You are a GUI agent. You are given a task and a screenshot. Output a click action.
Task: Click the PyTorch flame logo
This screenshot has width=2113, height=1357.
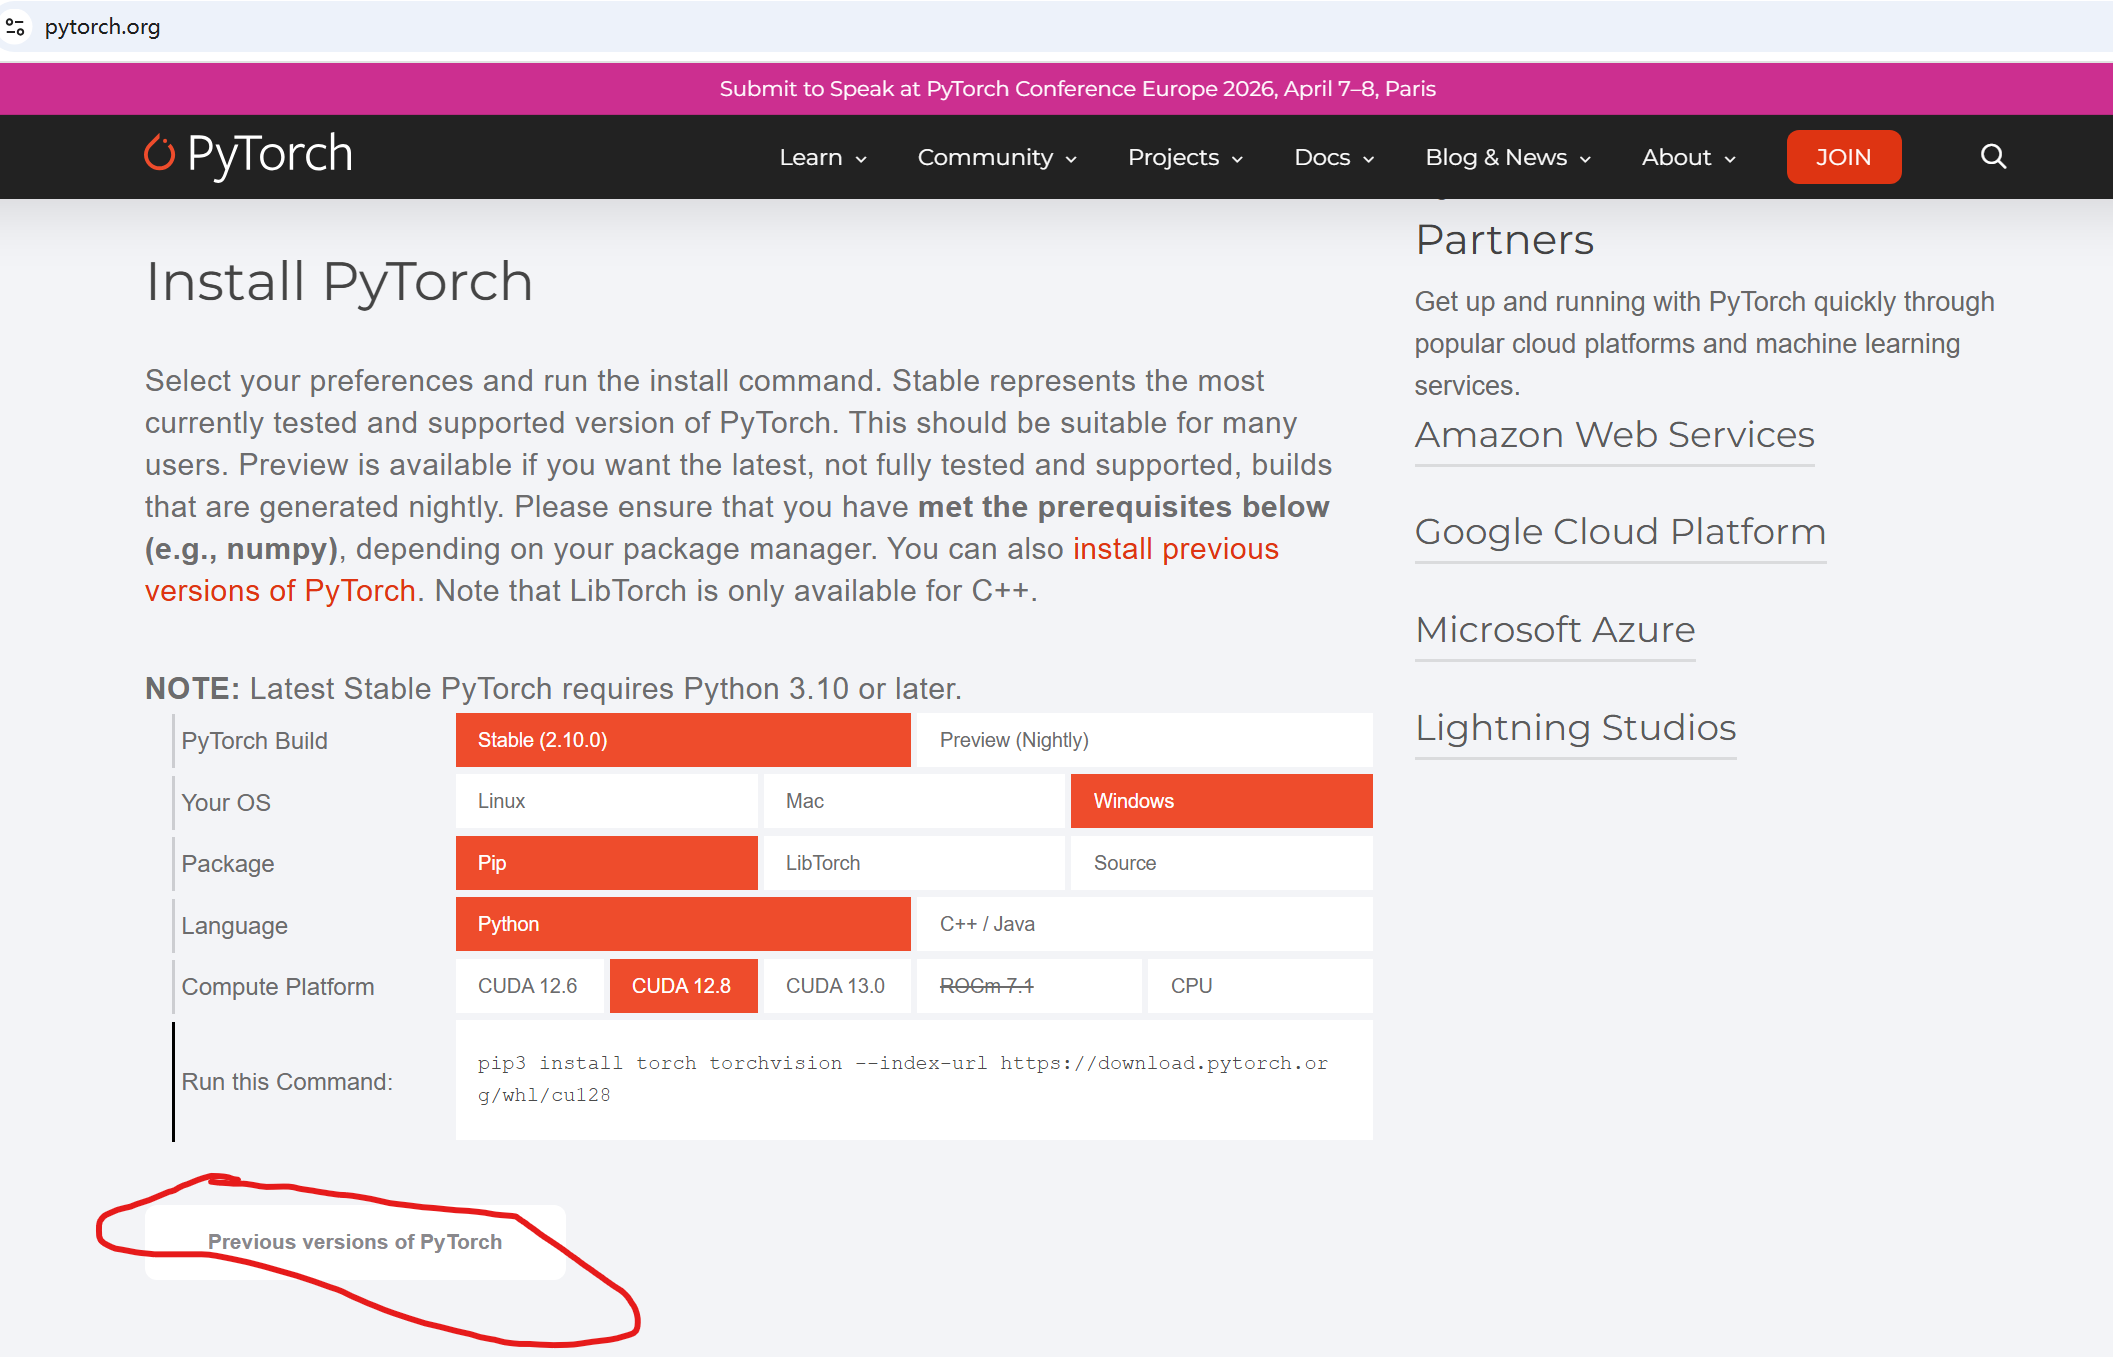[159, 154]
